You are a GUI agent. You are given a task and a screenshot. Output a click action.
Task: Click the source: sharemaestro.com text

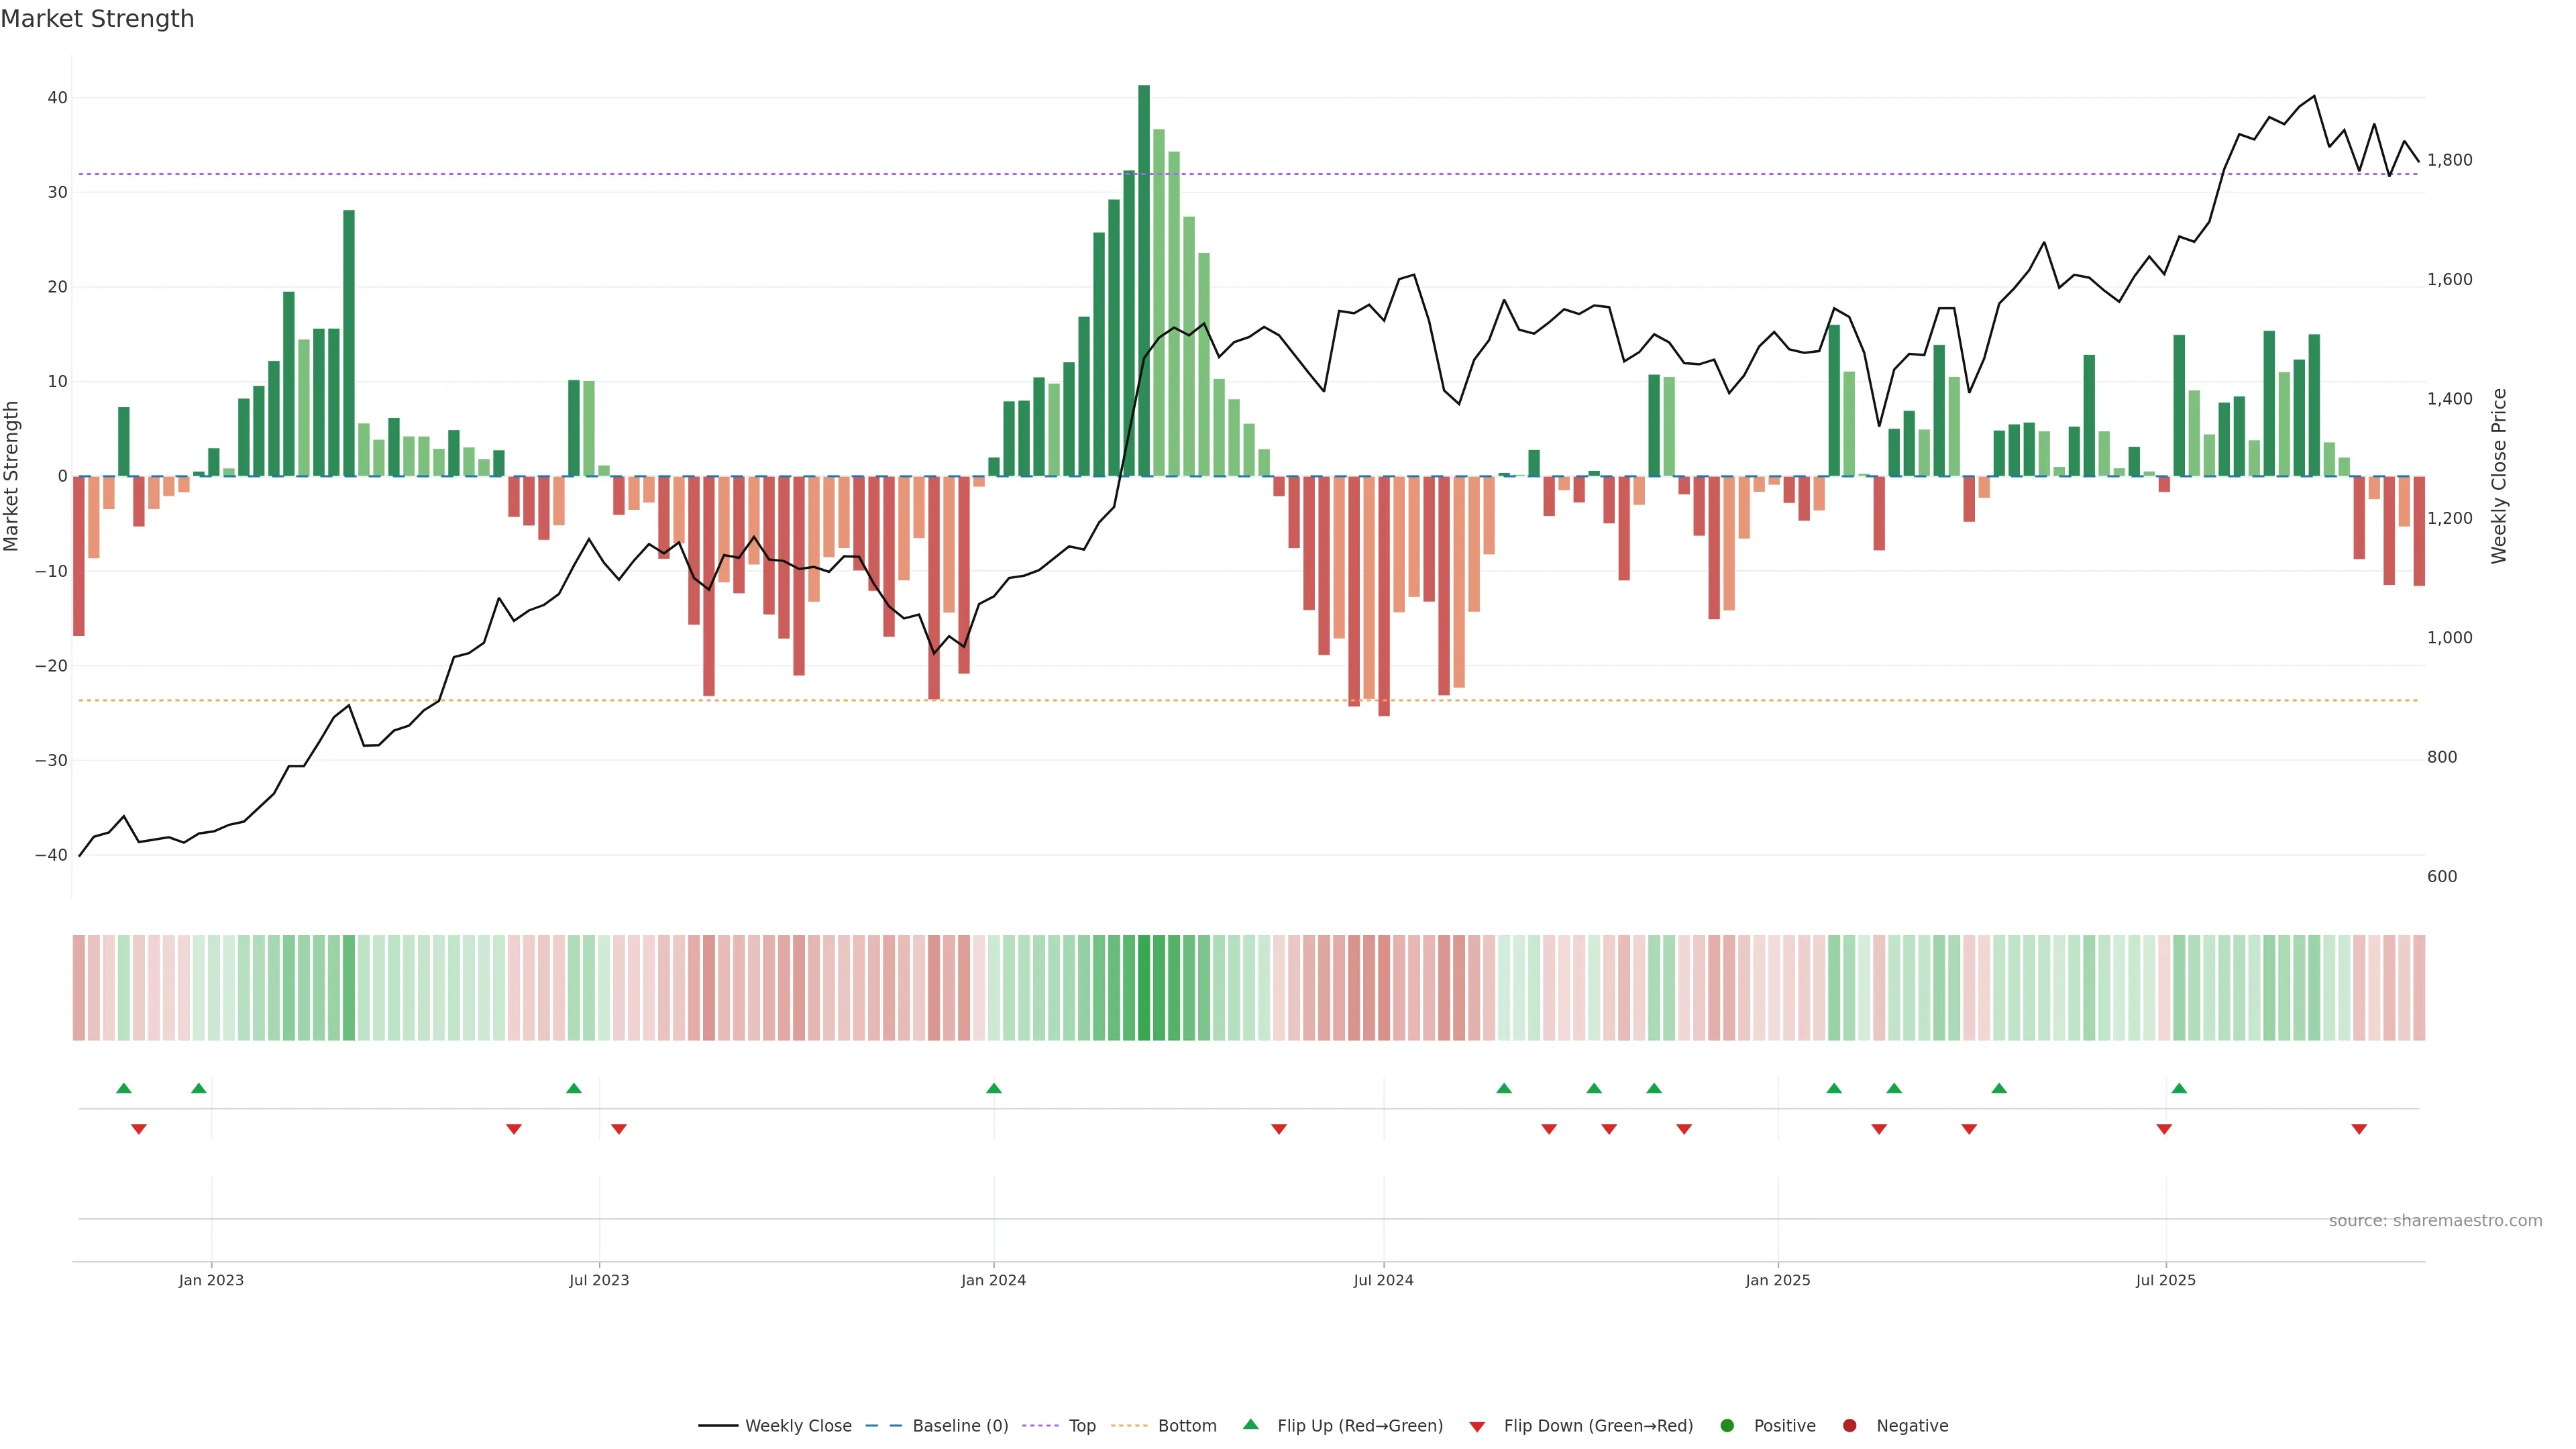coord(2435,1220)
